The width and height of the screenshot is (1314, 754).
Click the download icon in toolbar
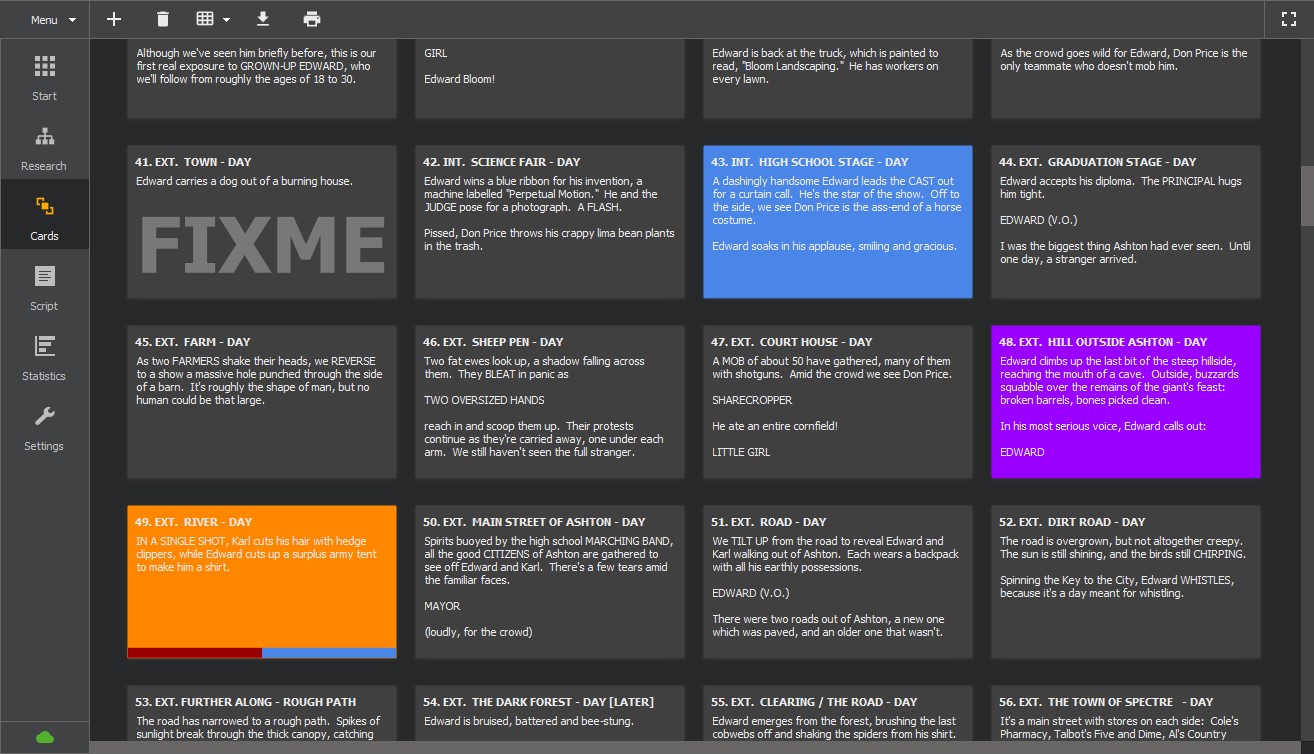pos(263,19)
